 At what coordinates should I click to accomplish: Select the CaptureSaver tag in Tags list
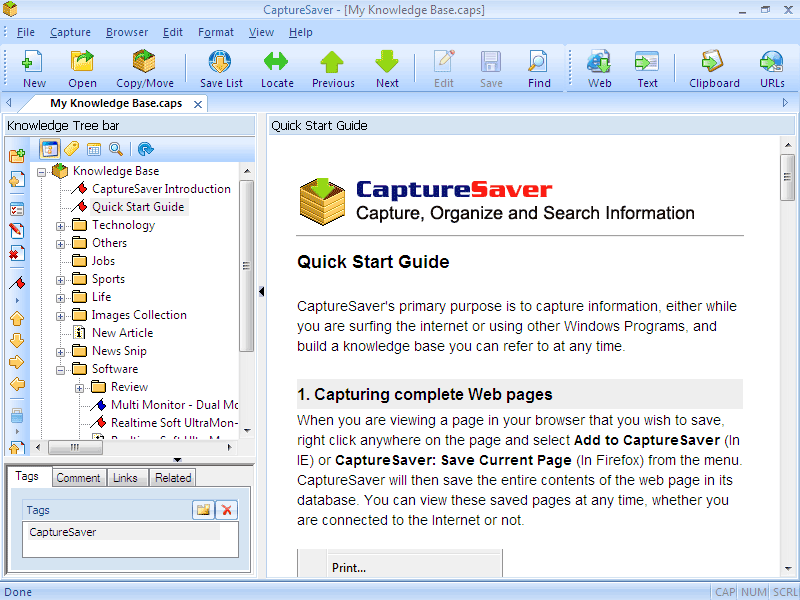(63, 532)
